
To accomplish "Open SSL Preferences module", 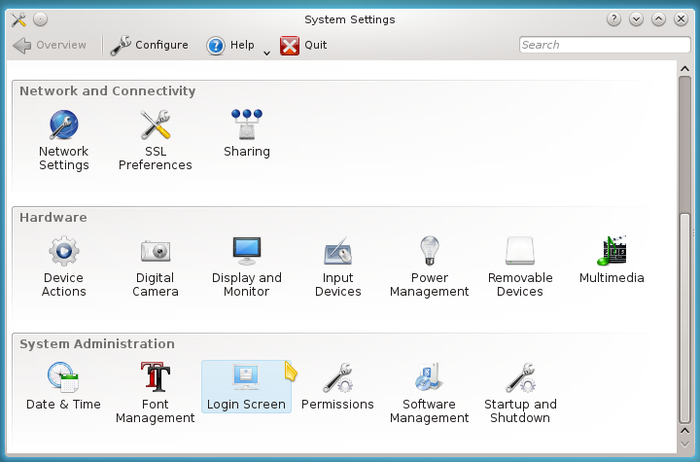I will click(x=155, y=140).
